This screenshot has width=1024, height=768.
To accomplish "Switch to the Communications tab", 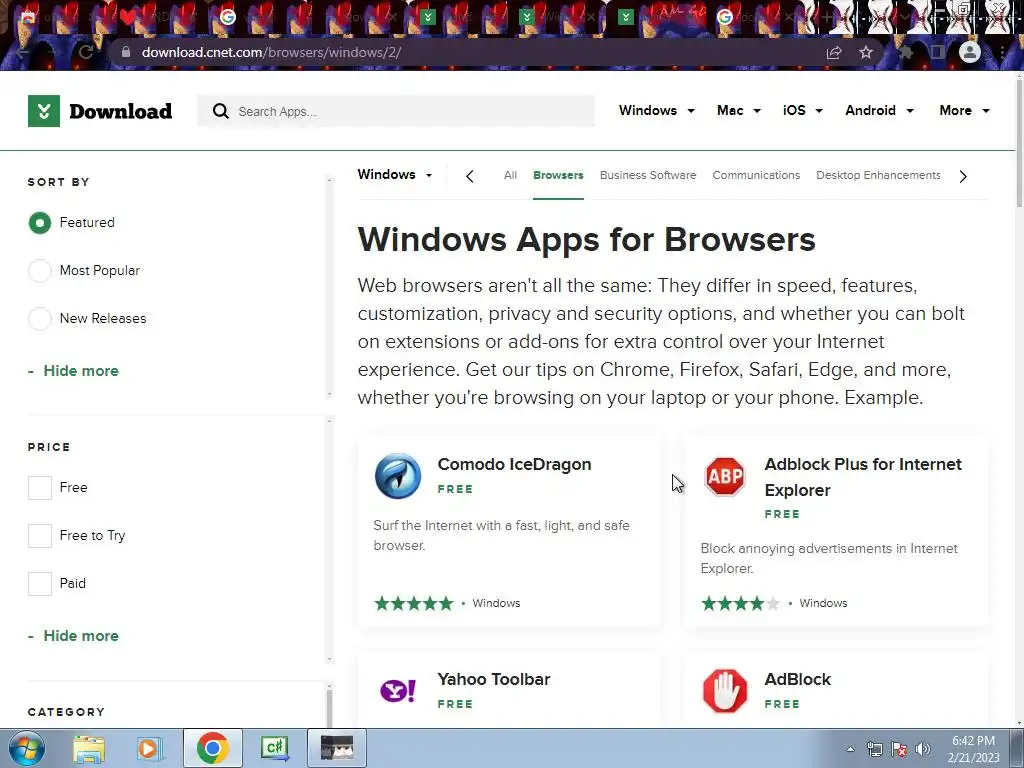I will click(x=756, y=175).
